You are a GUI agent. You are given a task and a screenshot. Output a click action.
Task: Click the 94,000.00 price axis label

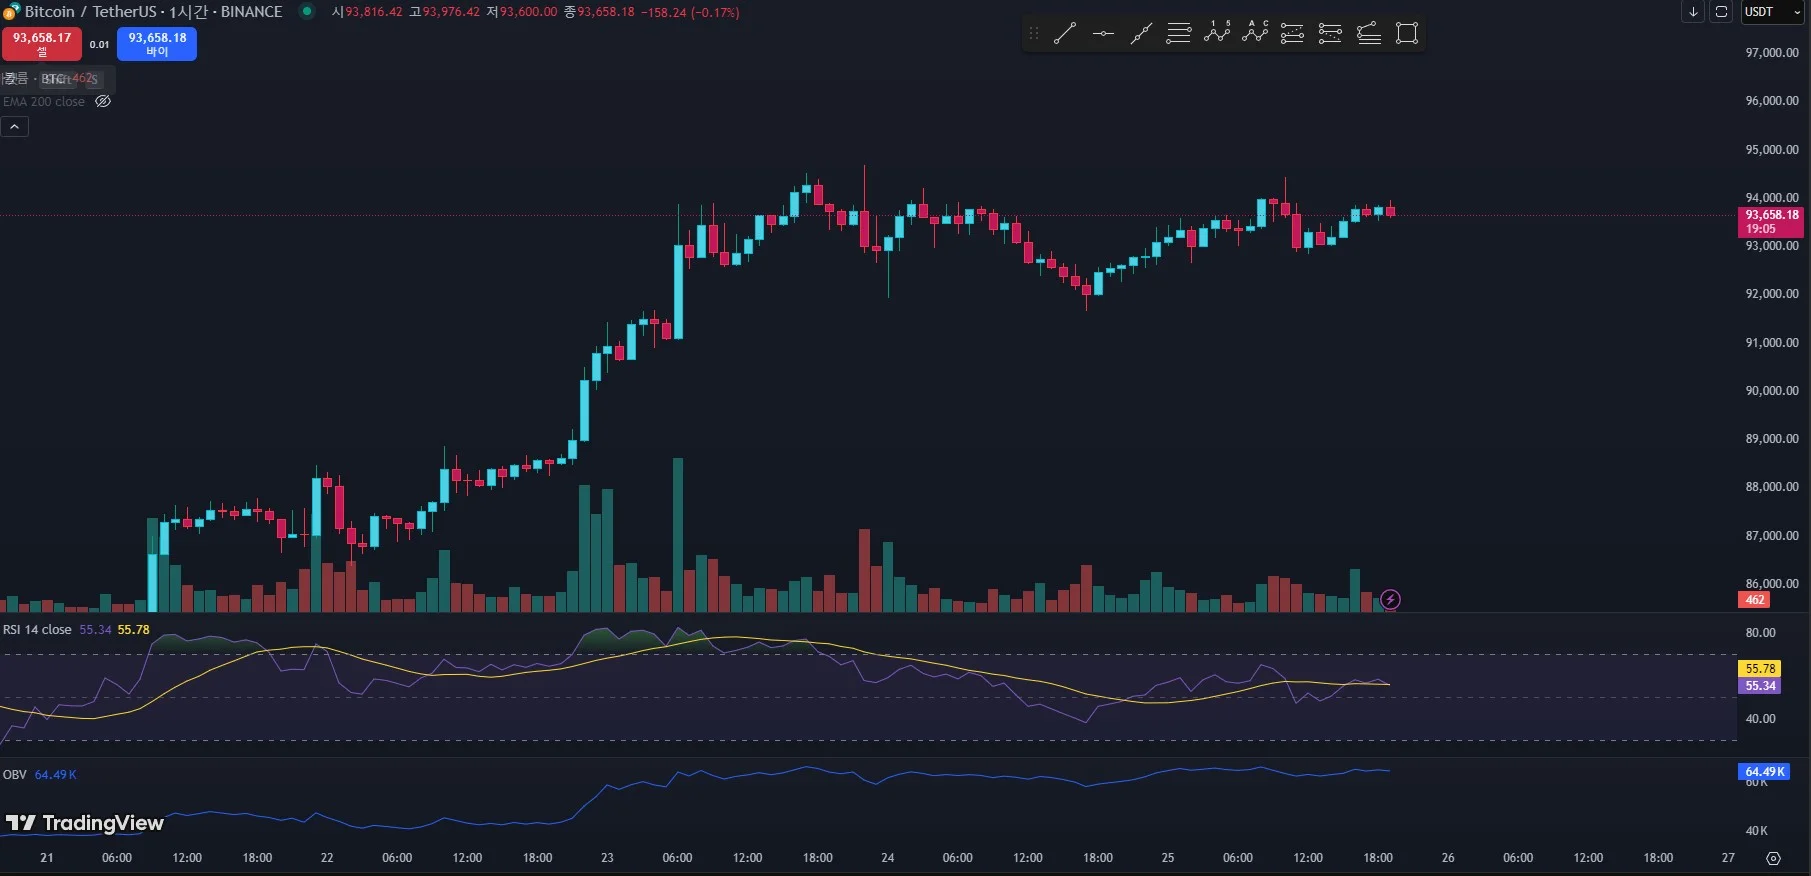tap(1772, 198)
